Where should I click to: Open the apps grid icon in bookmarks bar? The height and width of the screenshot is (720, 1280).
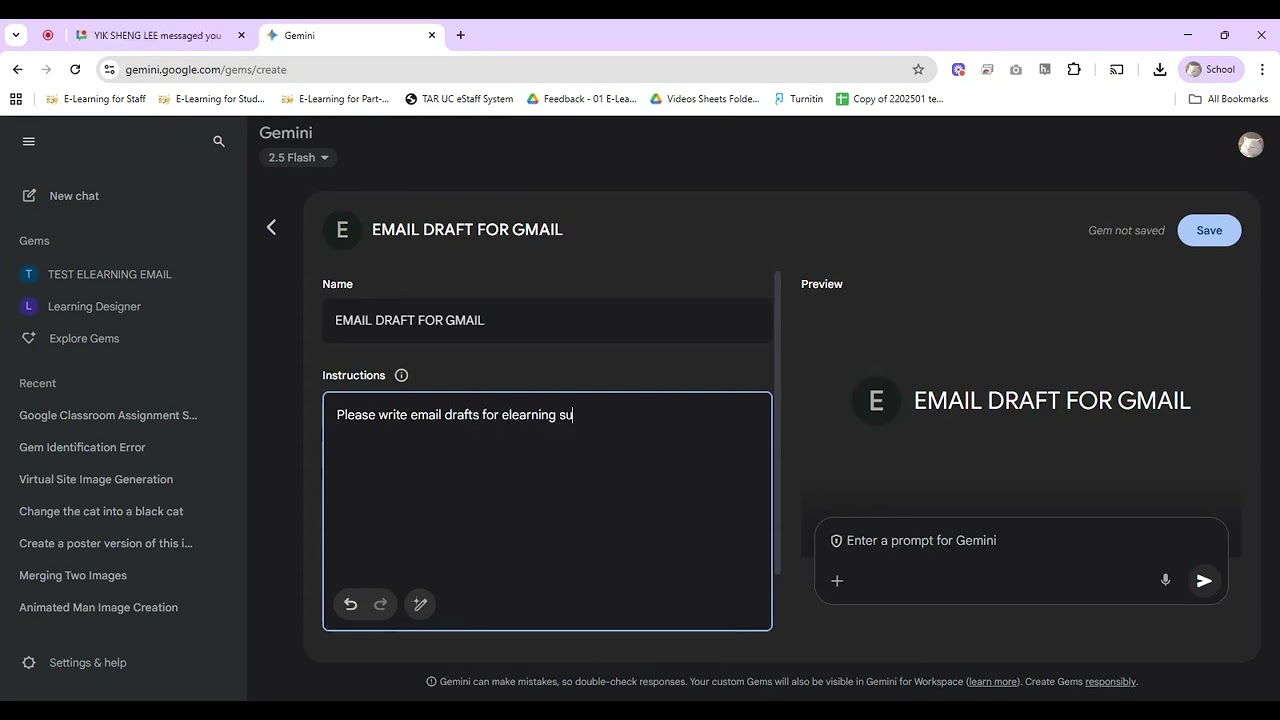coord(15,99)
